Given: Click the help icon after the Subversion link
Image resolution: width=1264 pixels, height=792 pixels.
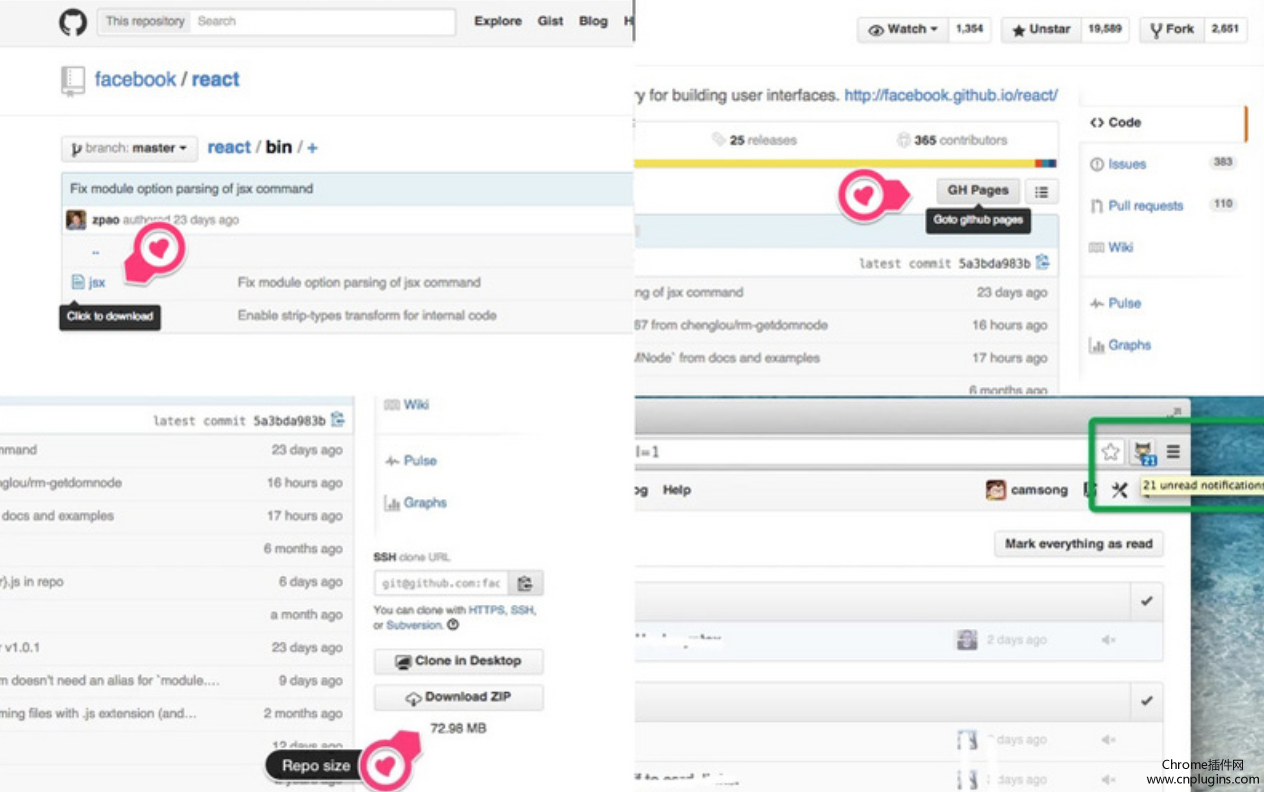Looking at the screenshot, I should (x=453, y=625).
